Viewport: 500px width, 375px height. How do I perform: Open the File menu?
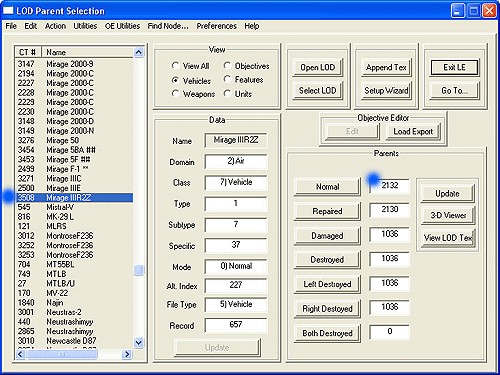[11, 26]
